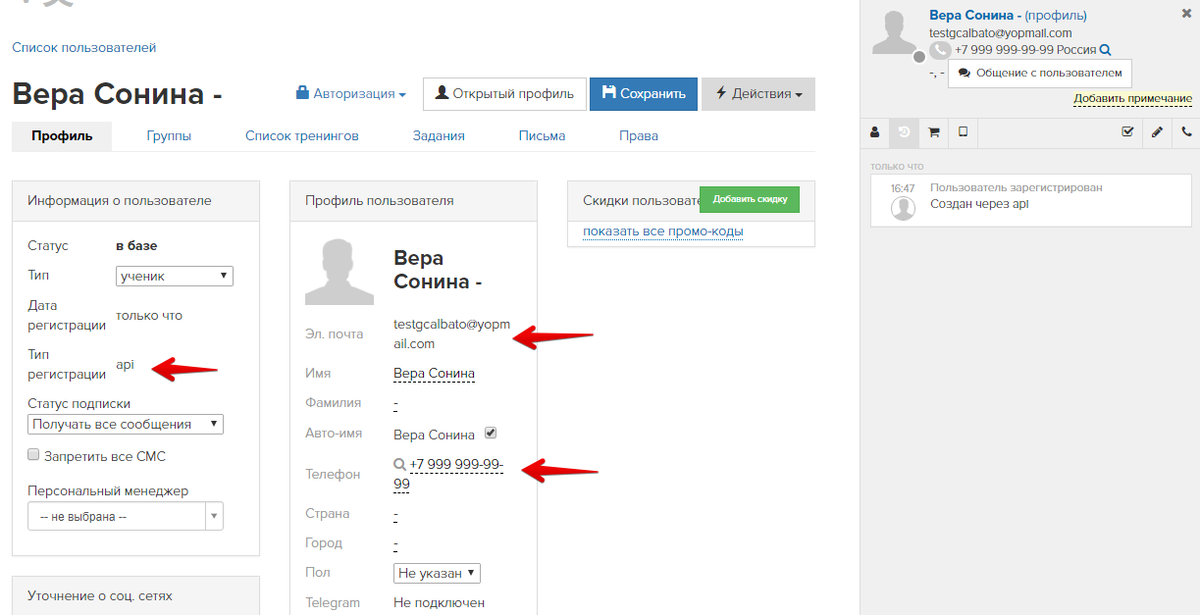The width and height of the screenshot is (1200, 615).
Task: Select the history clock icon in side panel
Action: click(904, 131)
